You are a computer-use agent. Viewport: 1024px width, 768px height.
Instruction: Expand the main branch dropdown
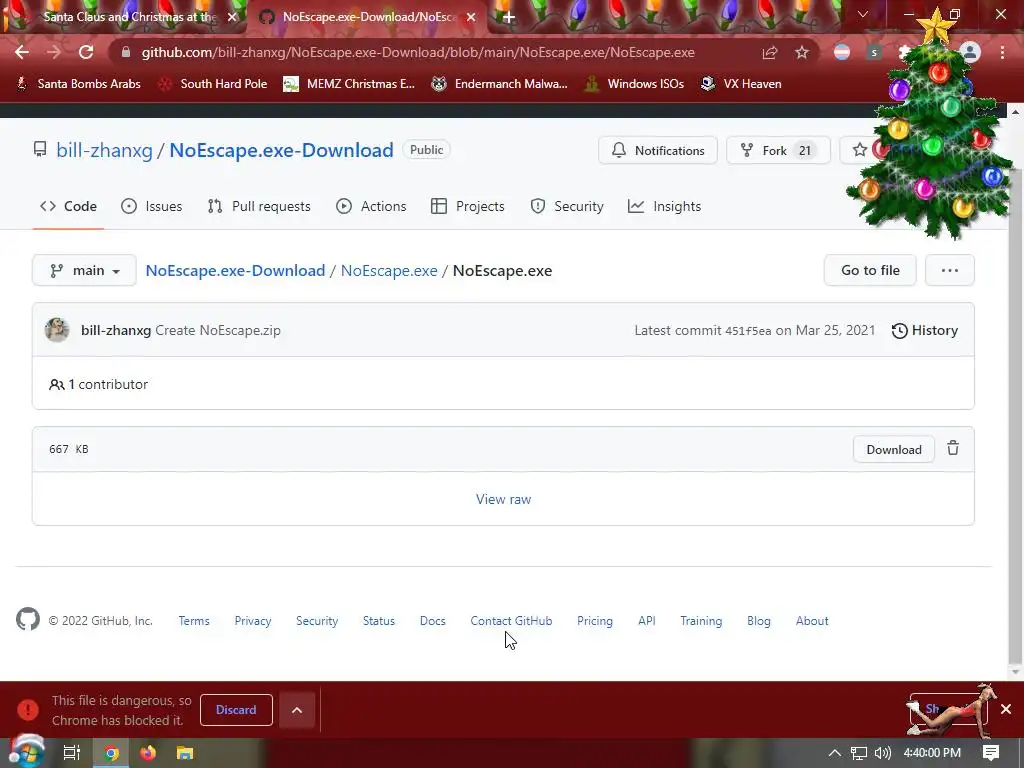click(84, 270)
